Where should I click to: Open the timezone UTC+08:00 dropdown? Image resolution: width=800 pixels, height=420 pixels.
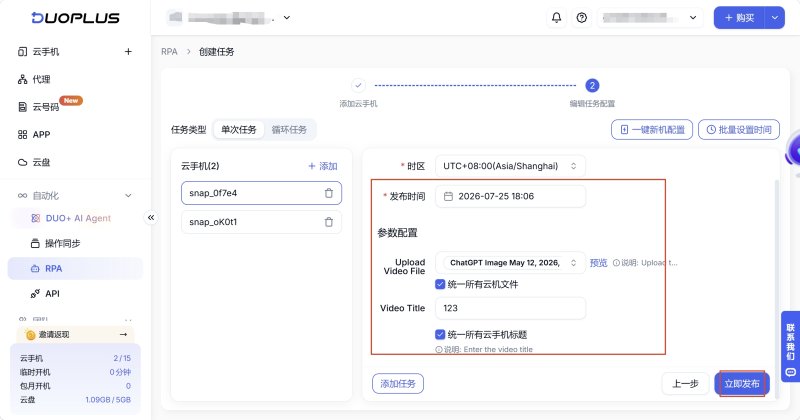pyautogui.click(x=510, y=166)
